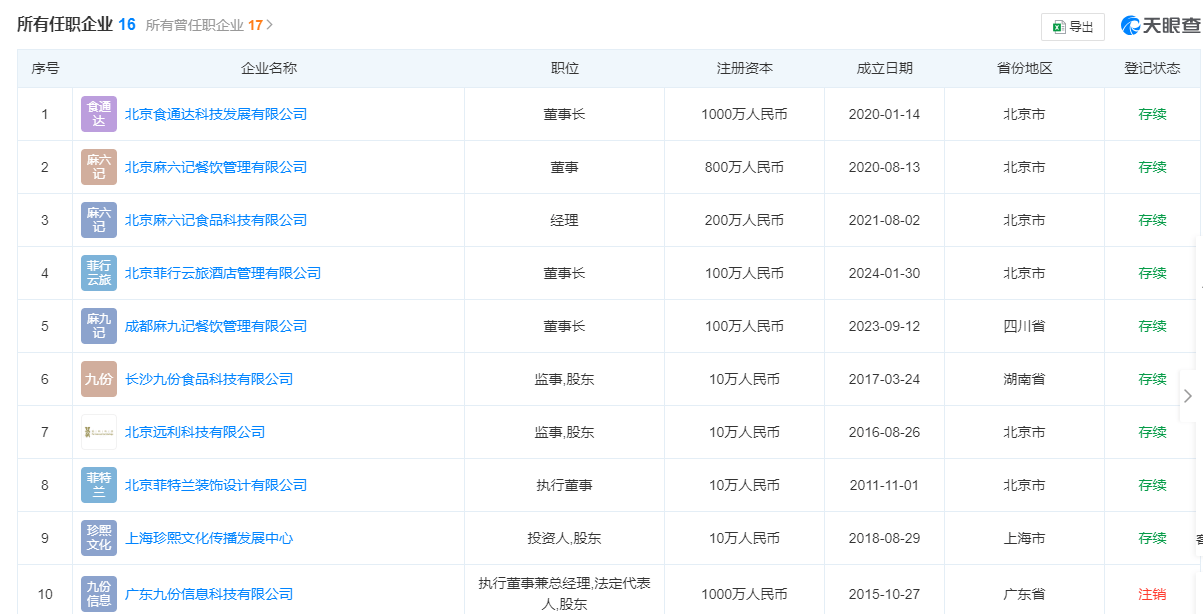Switch to 所有曾任职企业 tab
1203x614 pixels.
pos(209,25)
